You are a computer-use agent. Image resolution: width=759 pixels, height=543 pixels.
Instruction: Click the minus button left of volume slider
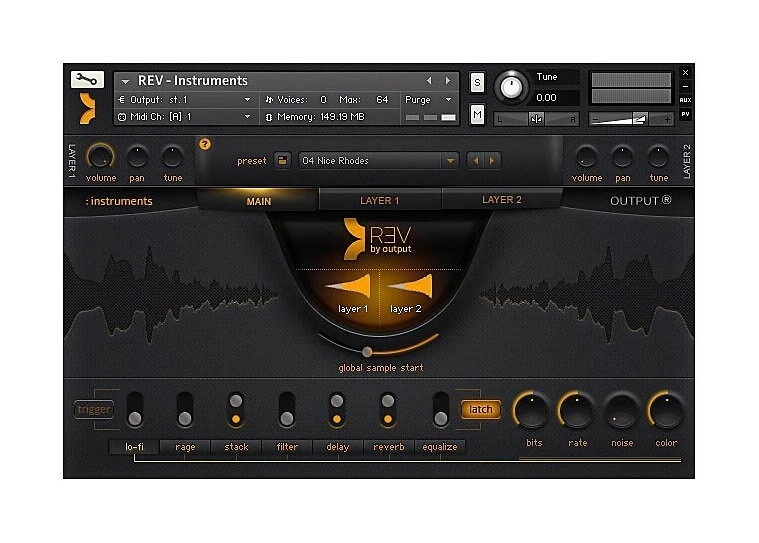pos(596,119)
